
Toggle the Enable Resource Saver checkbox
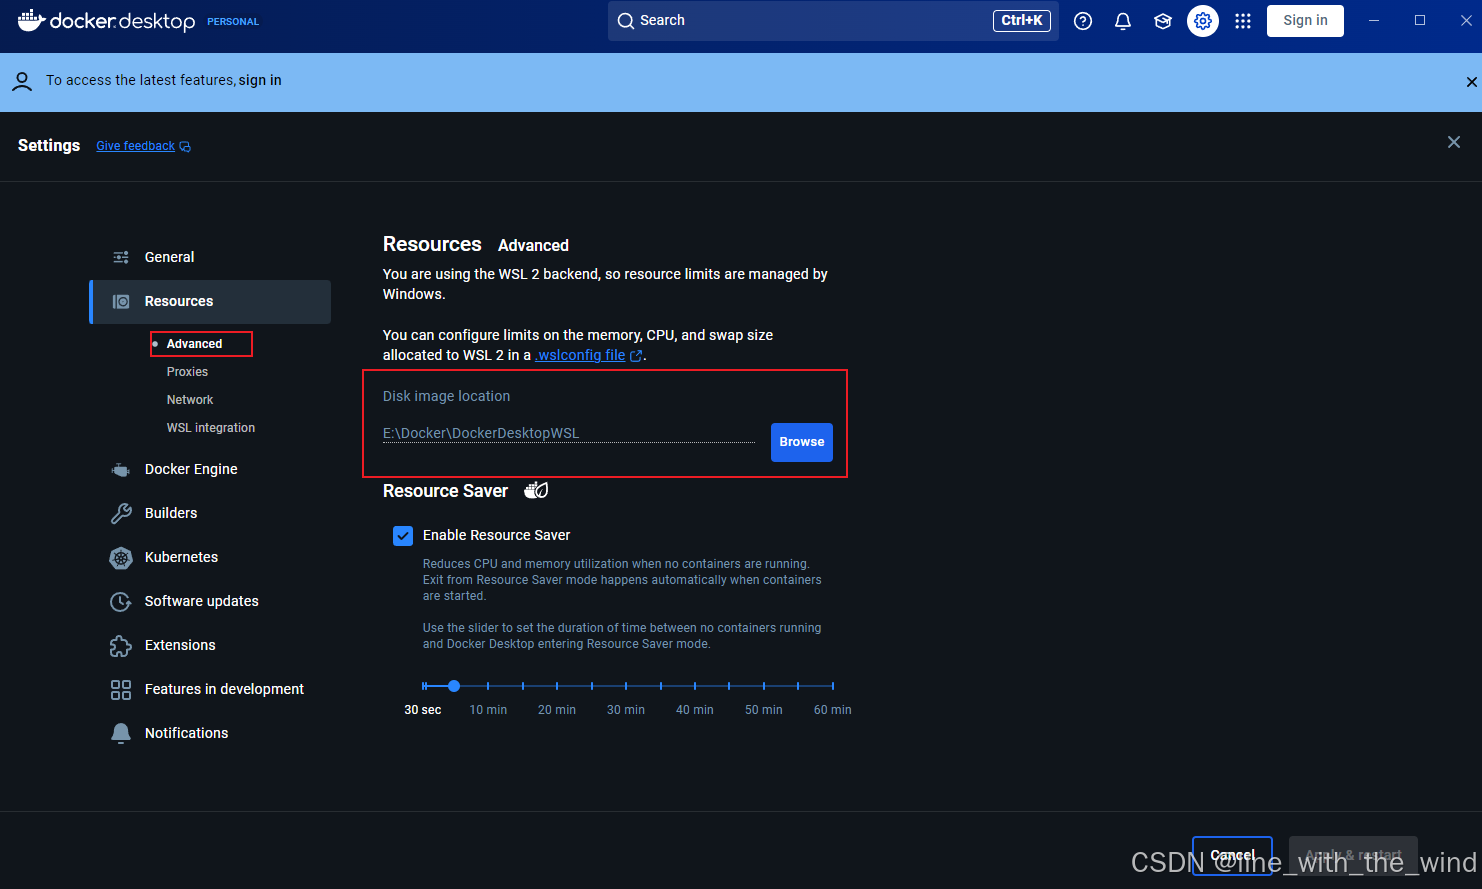403,536
